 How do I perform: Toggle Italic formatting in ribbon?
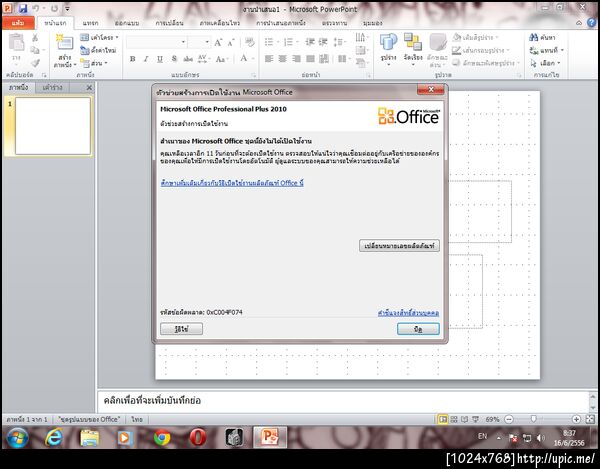[x=146, y=59]
